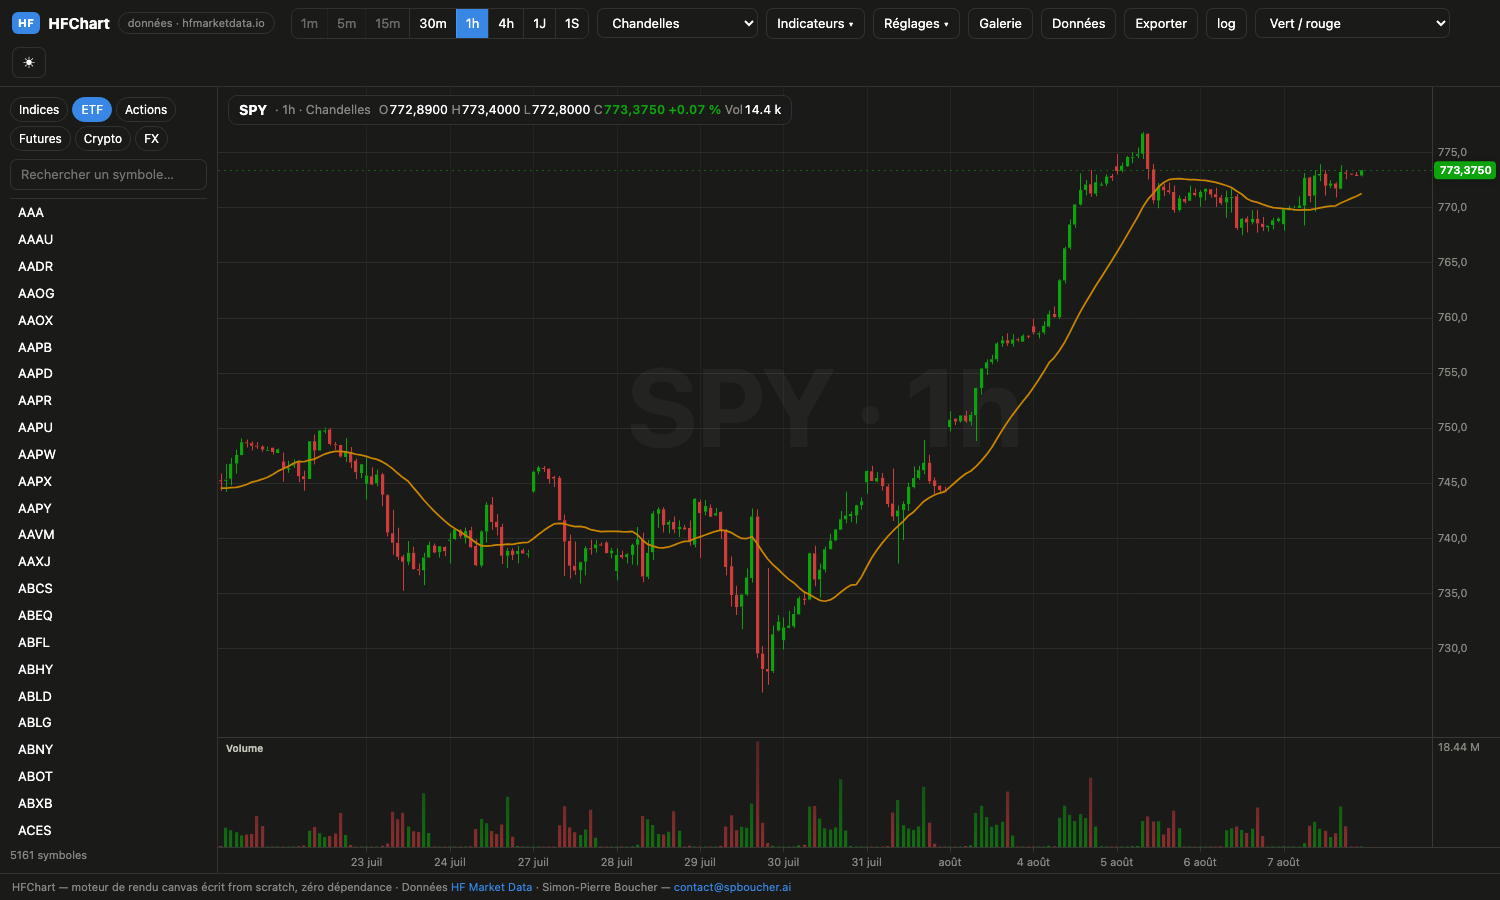Click the 773,3750 current price label
Viewport: 1500px width, 900px height.
pos(1465,170)
